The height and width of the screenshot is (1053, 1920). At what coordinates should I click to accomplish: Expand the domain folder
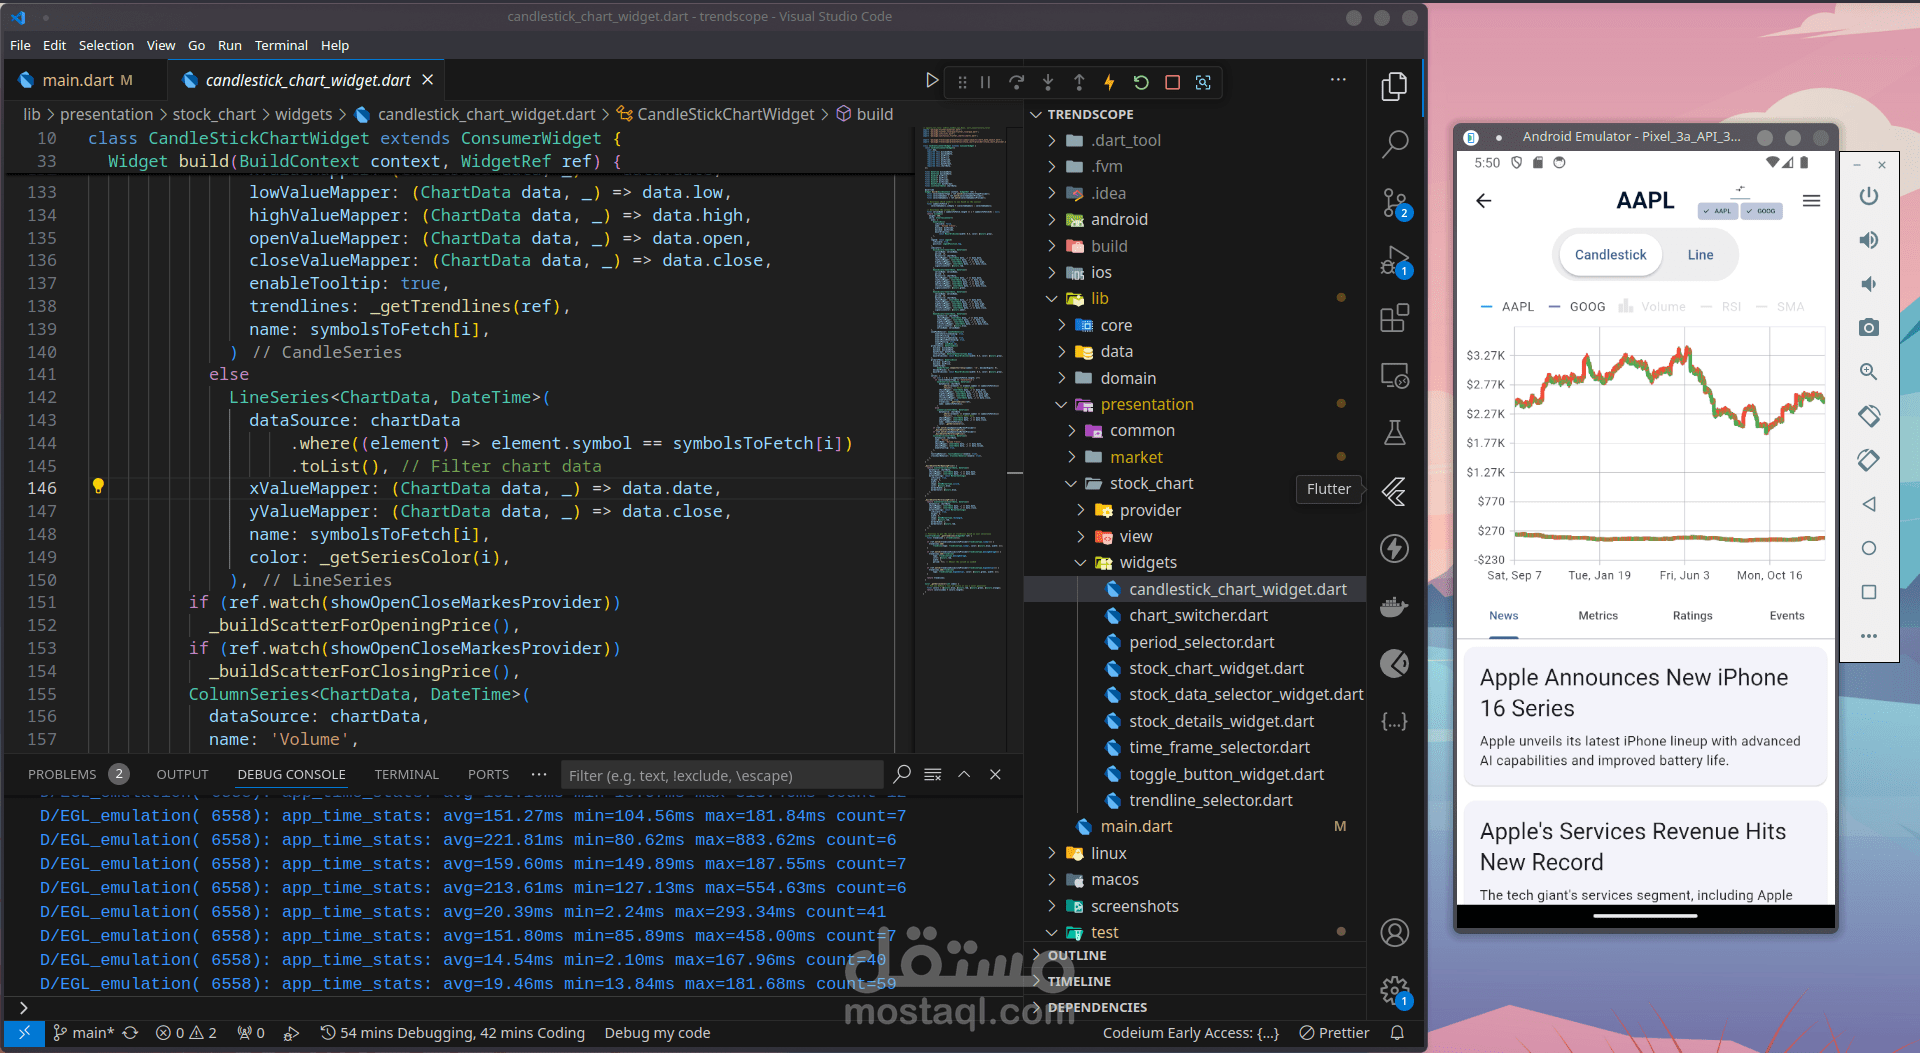1127,379
